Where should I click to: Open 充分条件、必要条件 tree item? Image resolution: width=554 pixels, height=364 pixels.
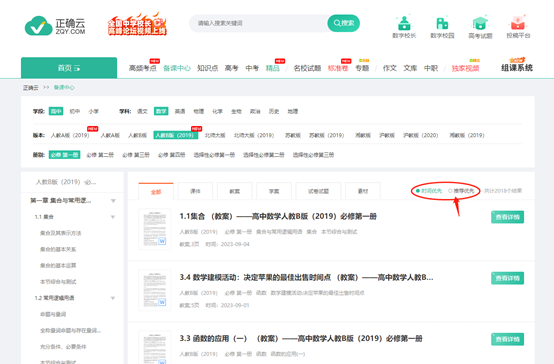(63, 347)
